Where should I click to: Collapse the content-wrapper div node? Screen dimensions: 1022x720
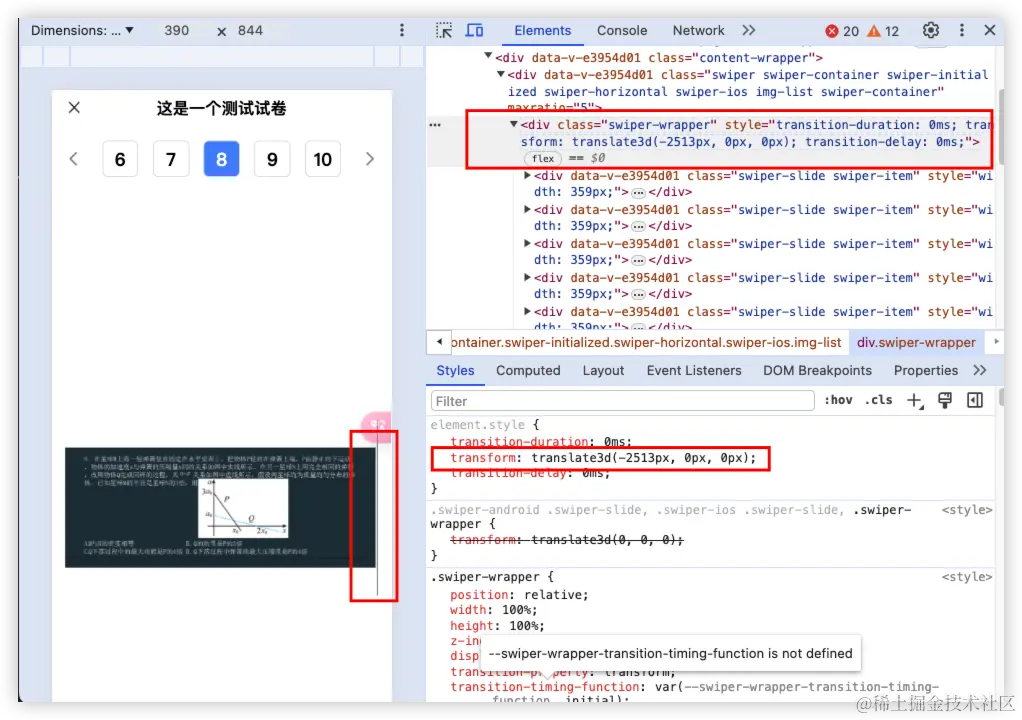point(488,57)
